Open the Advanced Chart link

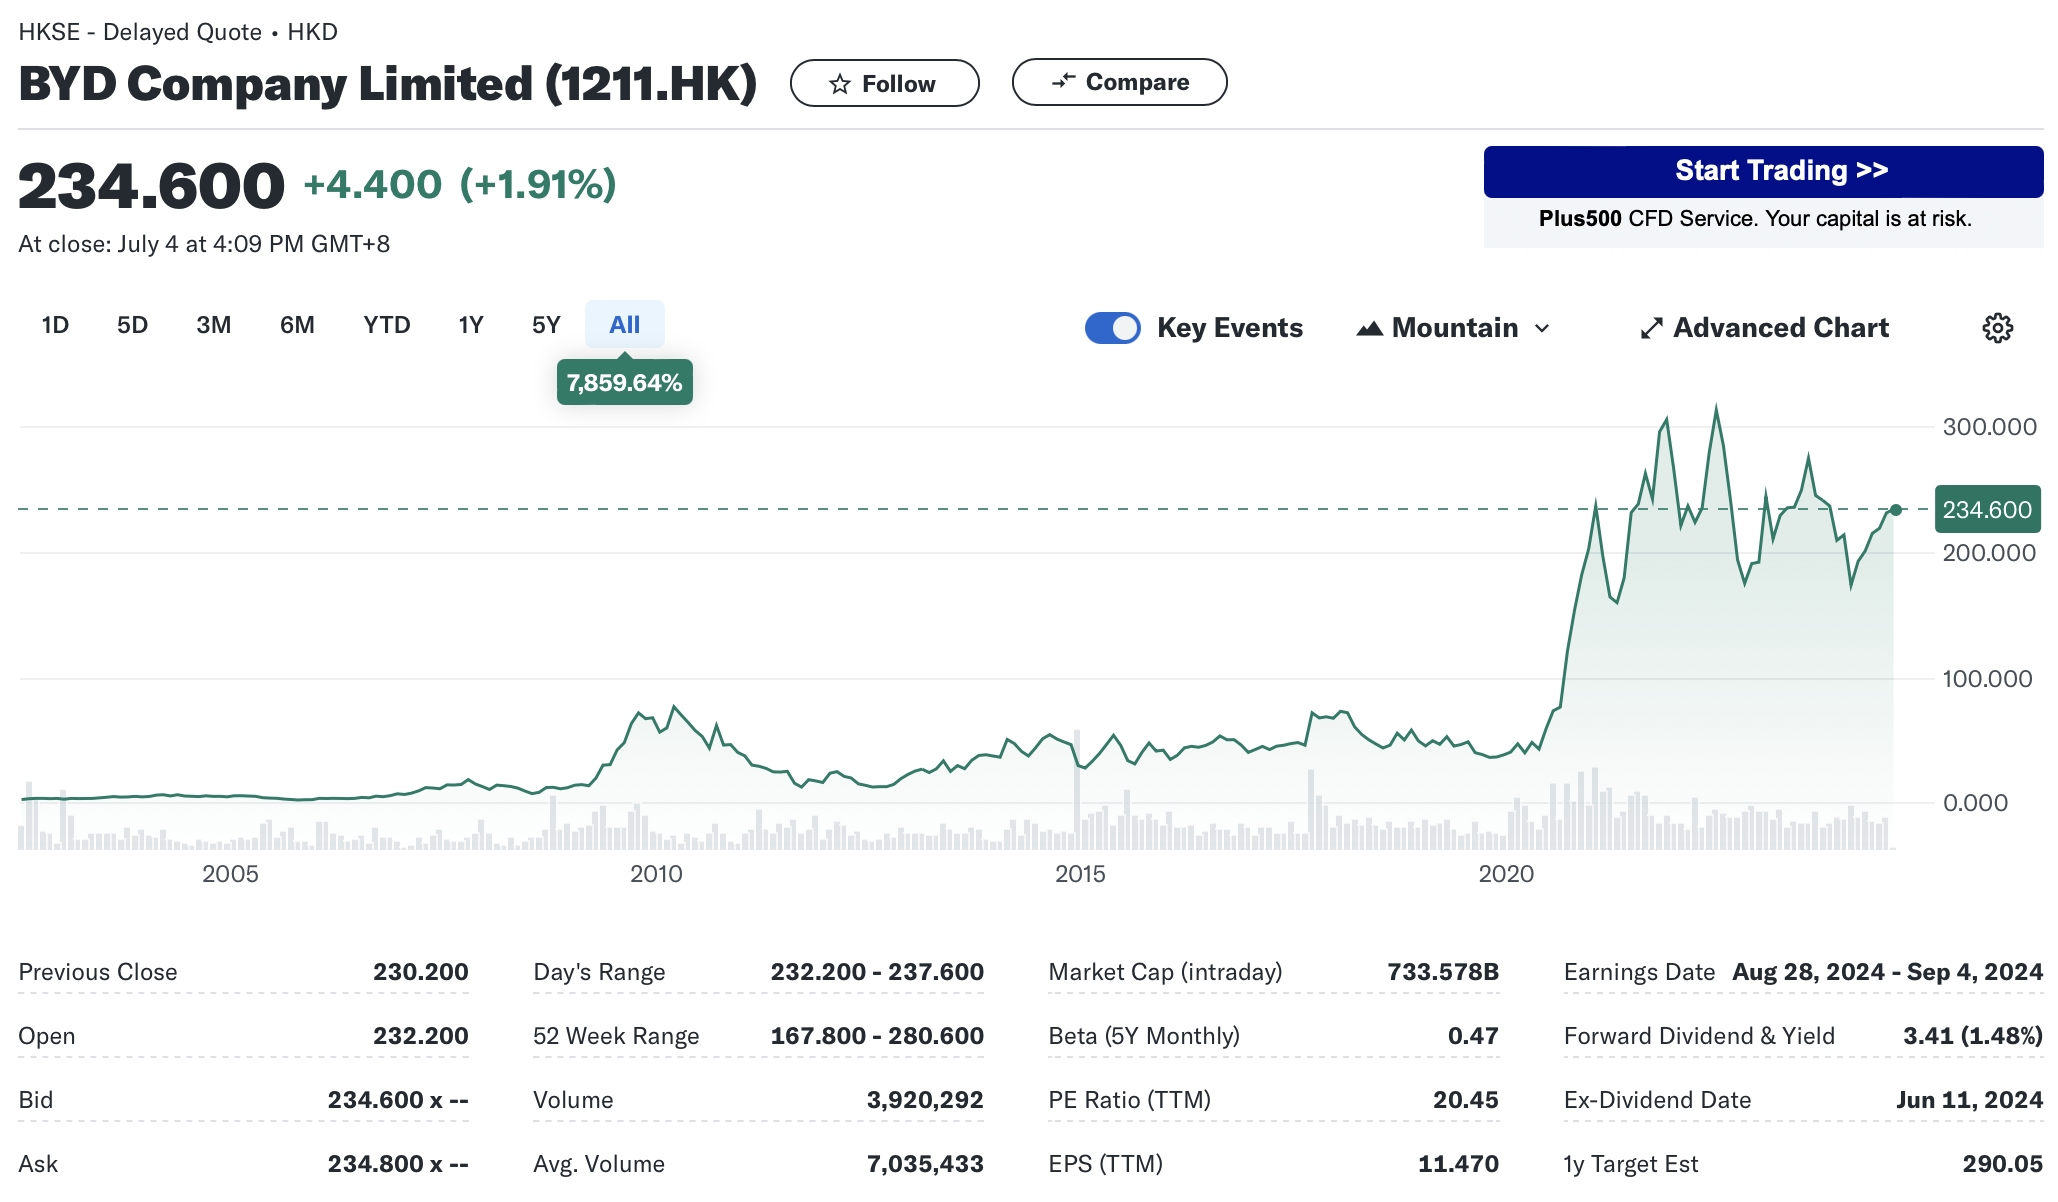[1780, 328]
